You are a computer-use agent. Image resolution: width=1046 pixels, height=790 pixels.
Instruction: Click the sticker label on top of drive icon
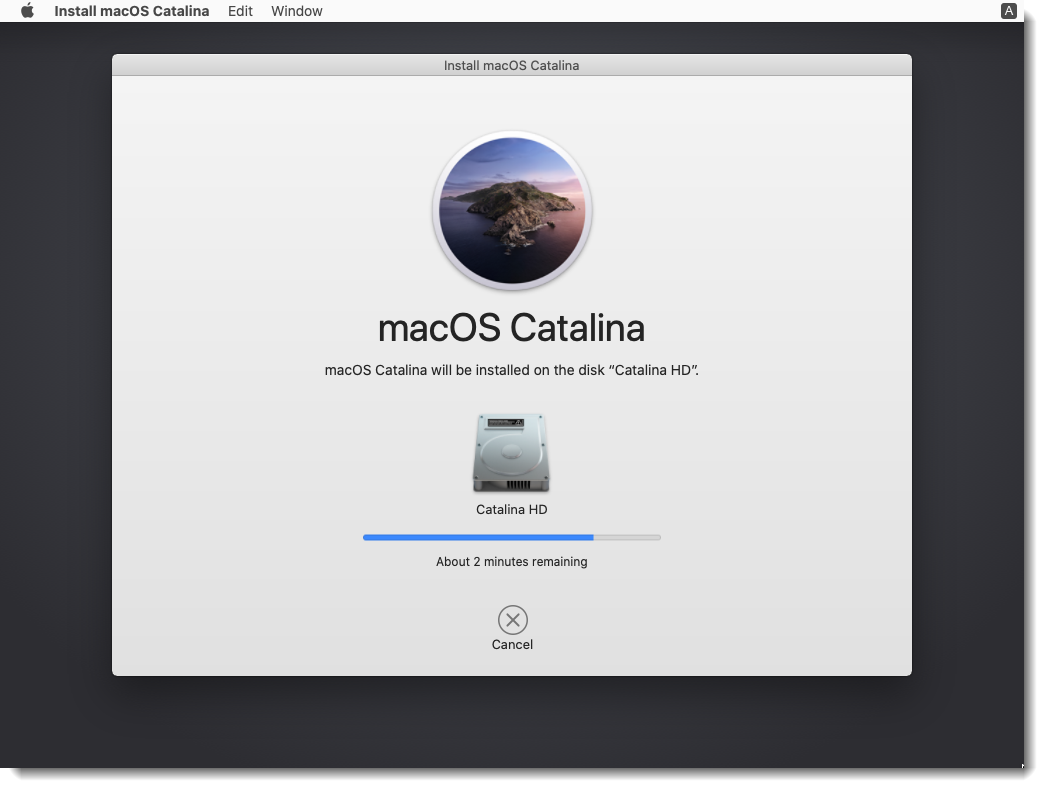click(504, 424)
